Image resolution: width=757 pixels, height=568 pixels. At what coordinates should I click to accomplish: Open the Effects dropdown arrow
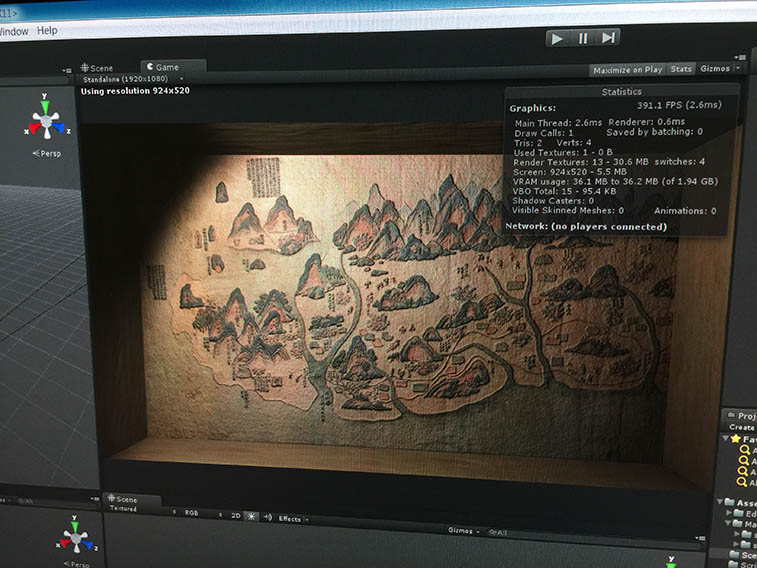click(x=307, y=520)
